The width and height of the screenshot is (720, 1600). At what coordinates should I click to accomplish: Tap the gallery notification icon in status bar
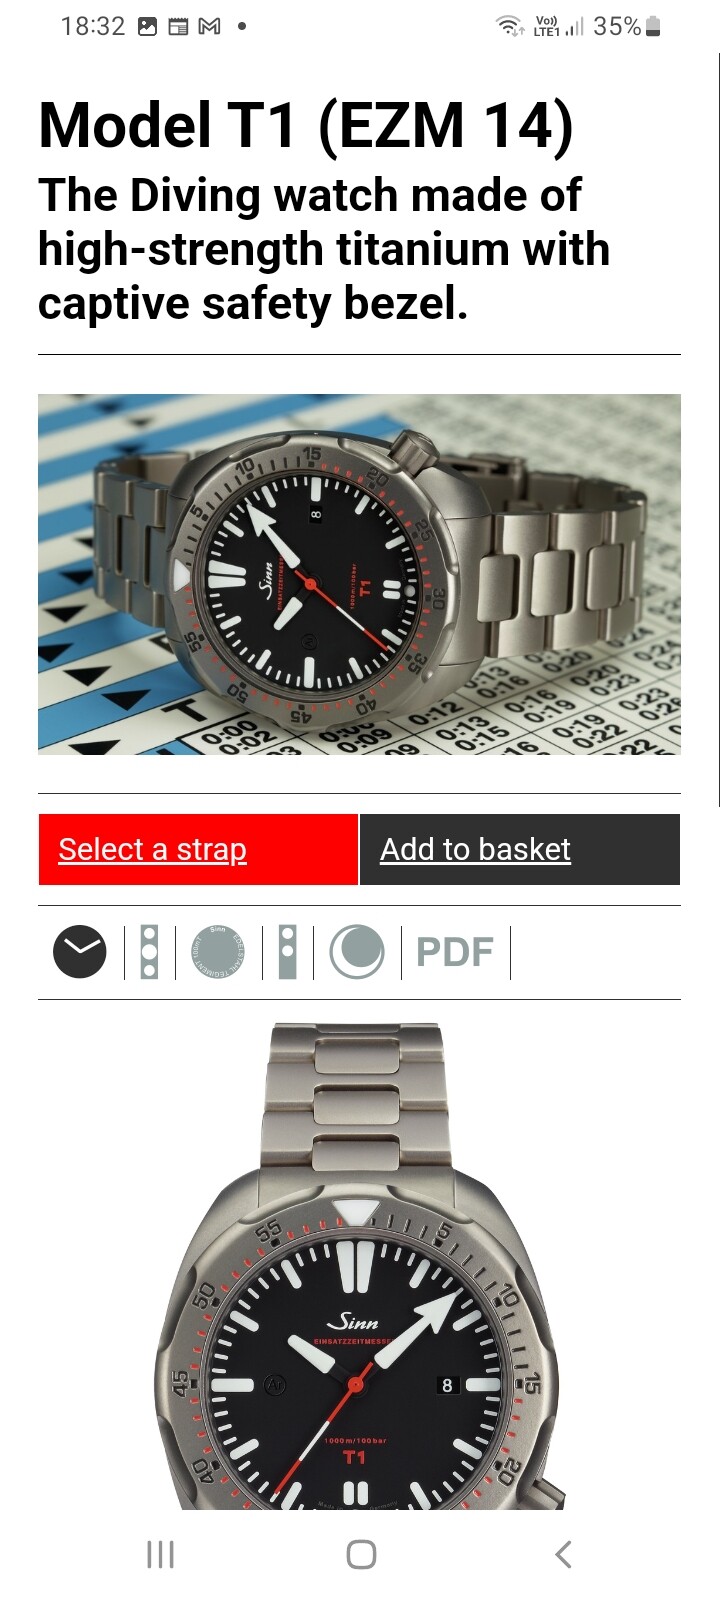coord(147,27)
